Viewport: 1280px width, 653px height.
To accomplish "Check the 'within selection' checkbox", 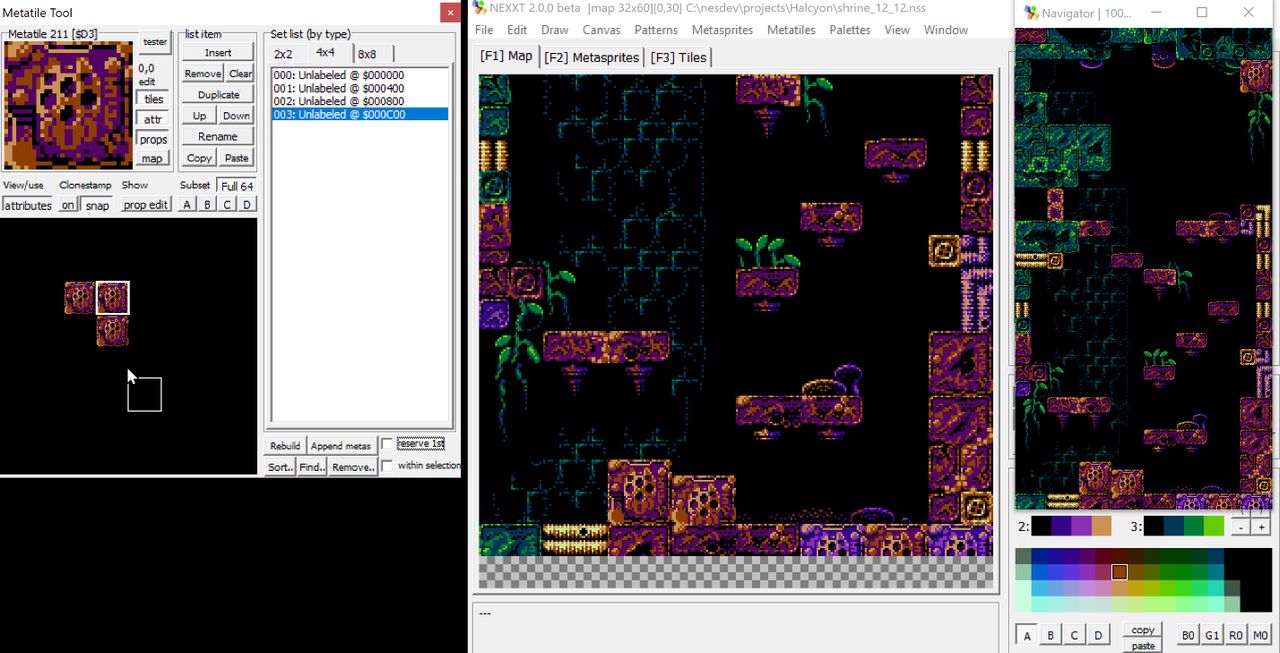I will [387, 466].
